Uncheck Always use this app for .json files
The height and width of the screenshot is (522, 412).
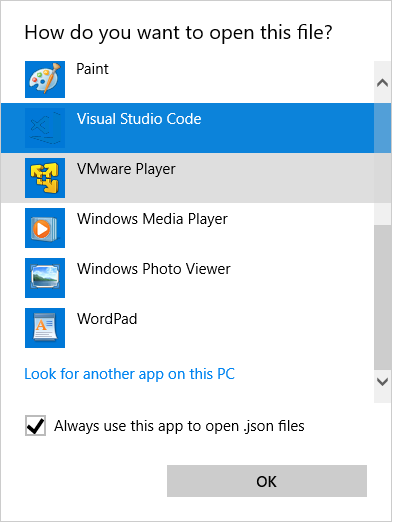pyautogui.click(x=35, y=426)
